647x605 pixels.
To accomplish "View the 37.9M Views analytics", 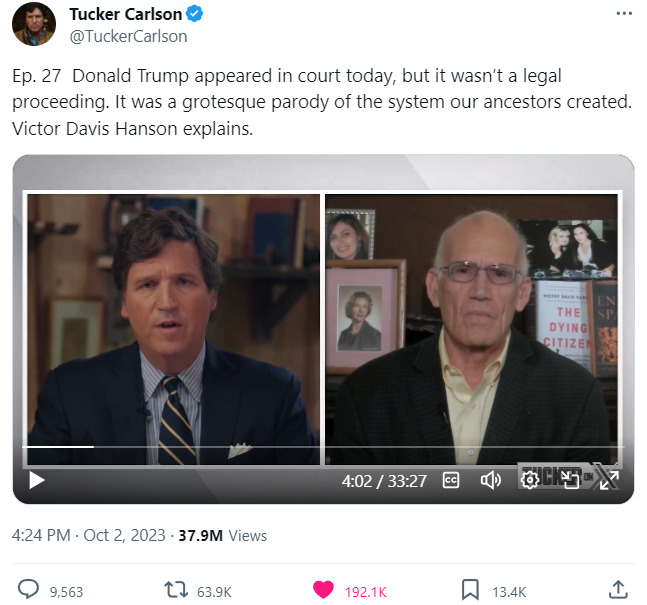I will pyautogui.click(x=222, y=535).
